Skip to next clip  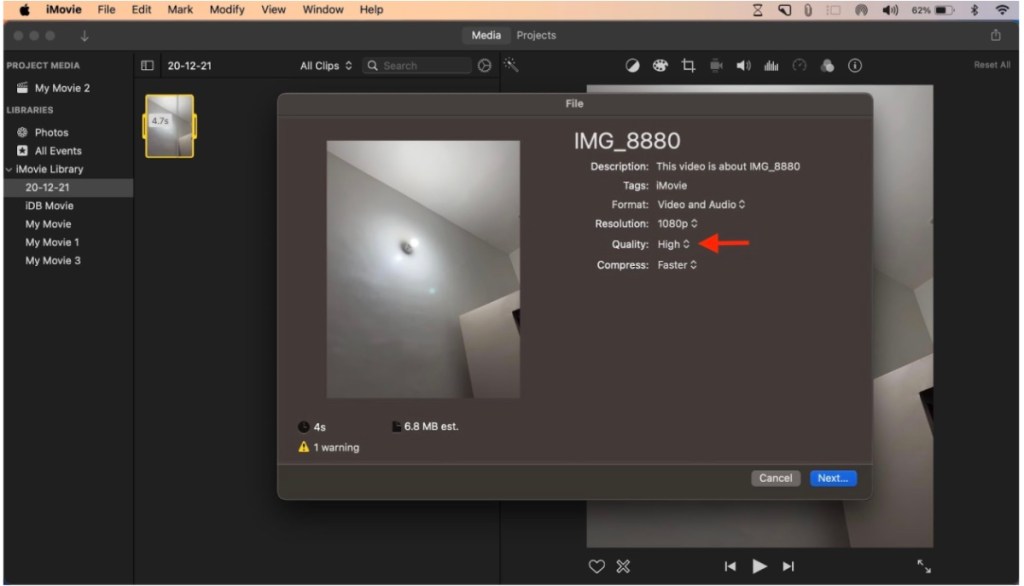click(788, 566)
